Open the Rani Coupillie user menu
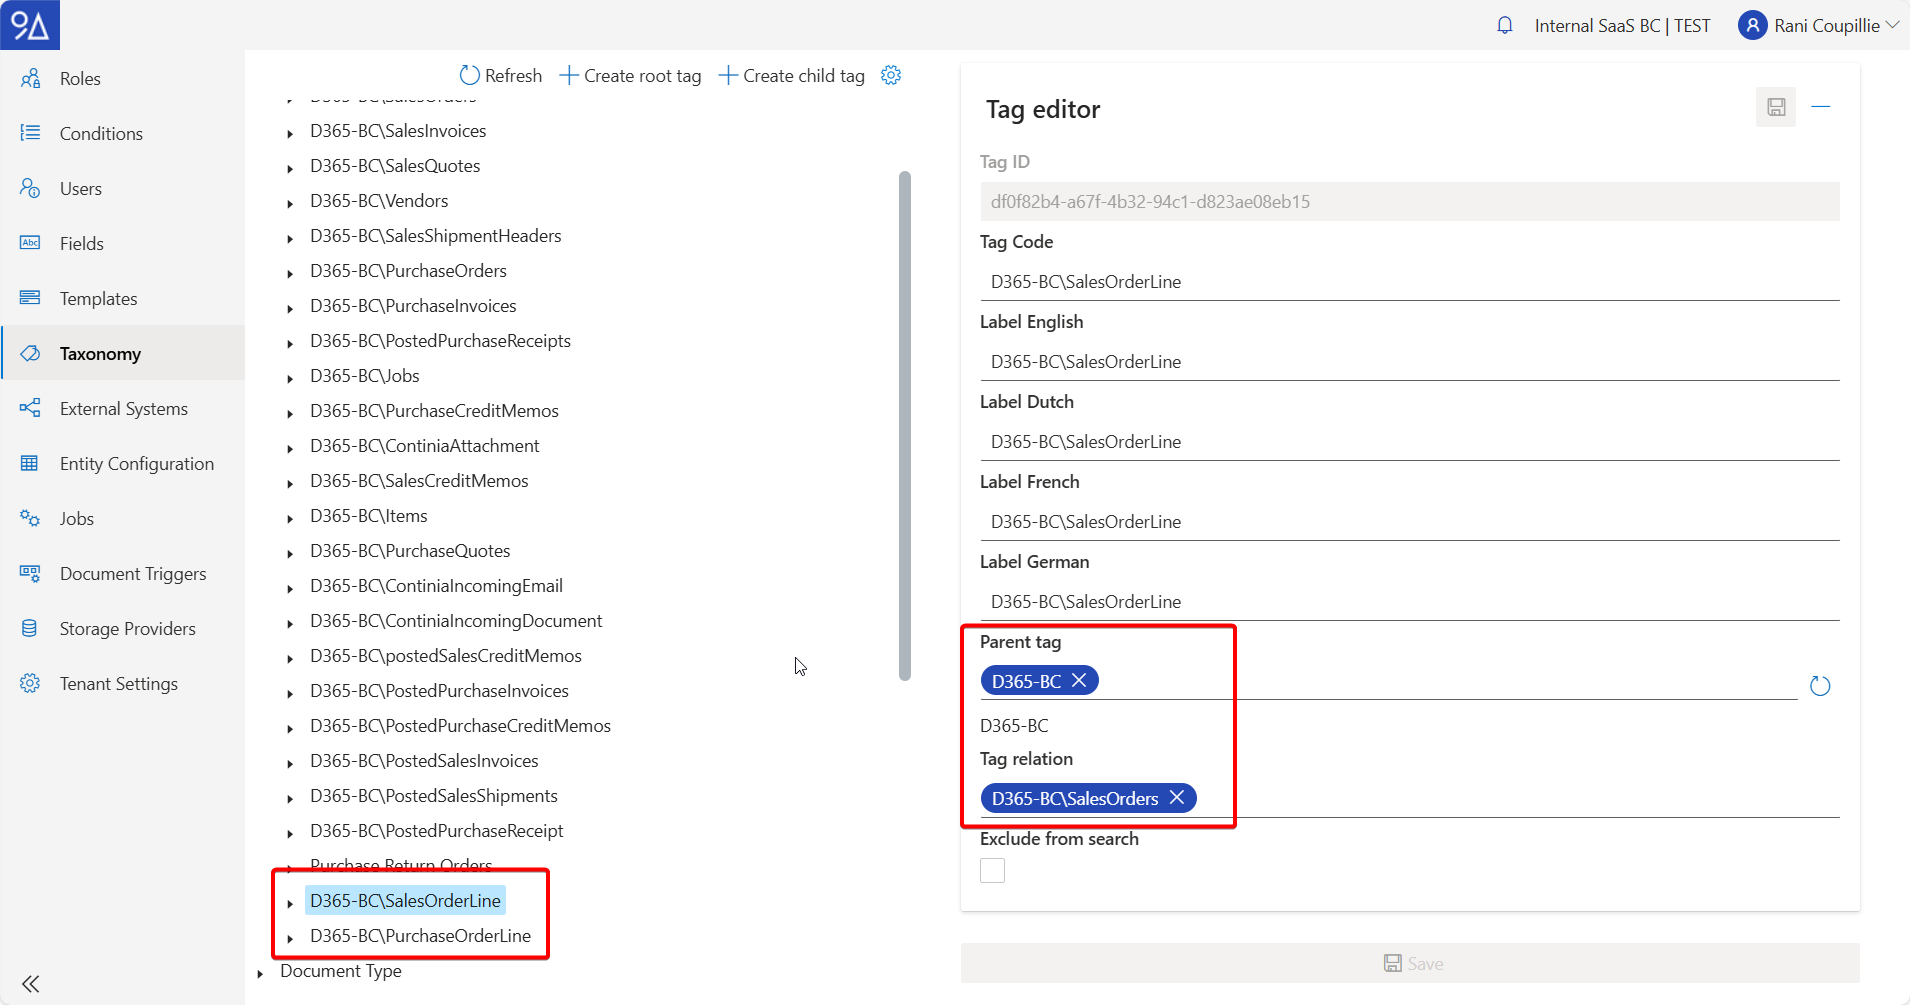This screenshot has width=1910, height=1005. 1819,26
